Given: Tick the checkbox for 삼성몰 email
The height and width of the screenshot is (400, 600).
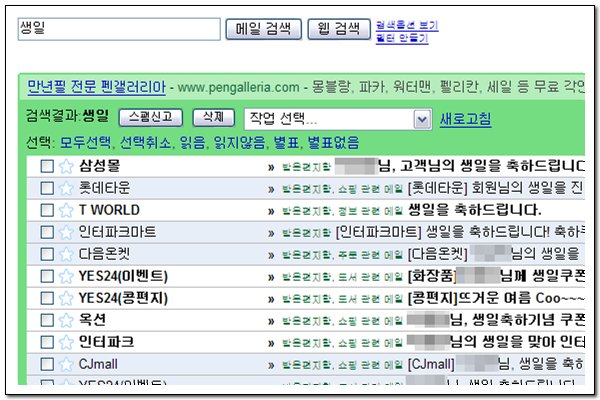Looking at the screenshot, I should tap(47, 166).
